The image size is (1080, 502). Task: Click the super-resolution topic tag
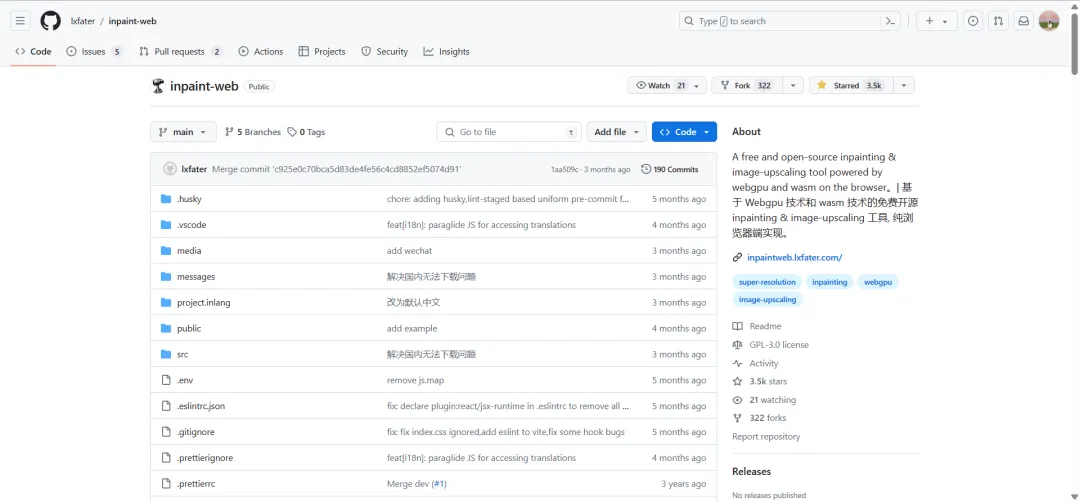point(767,282)
